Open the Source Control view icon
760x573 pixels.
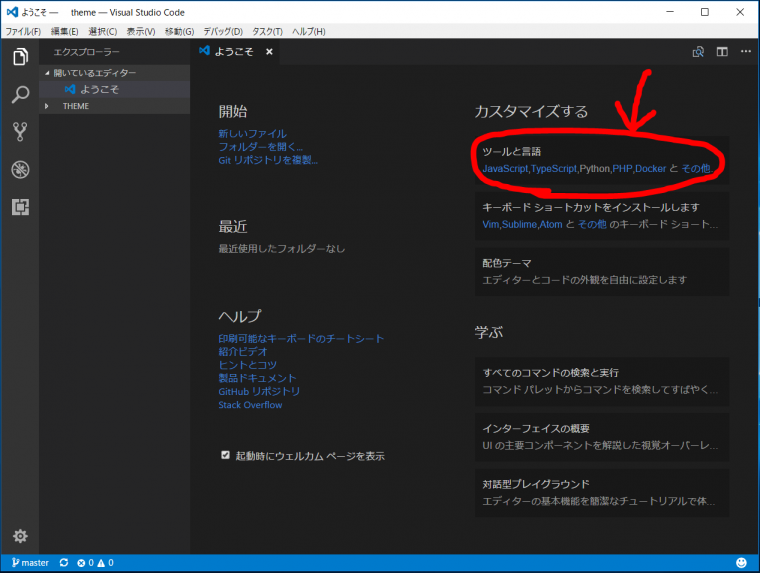20,131
